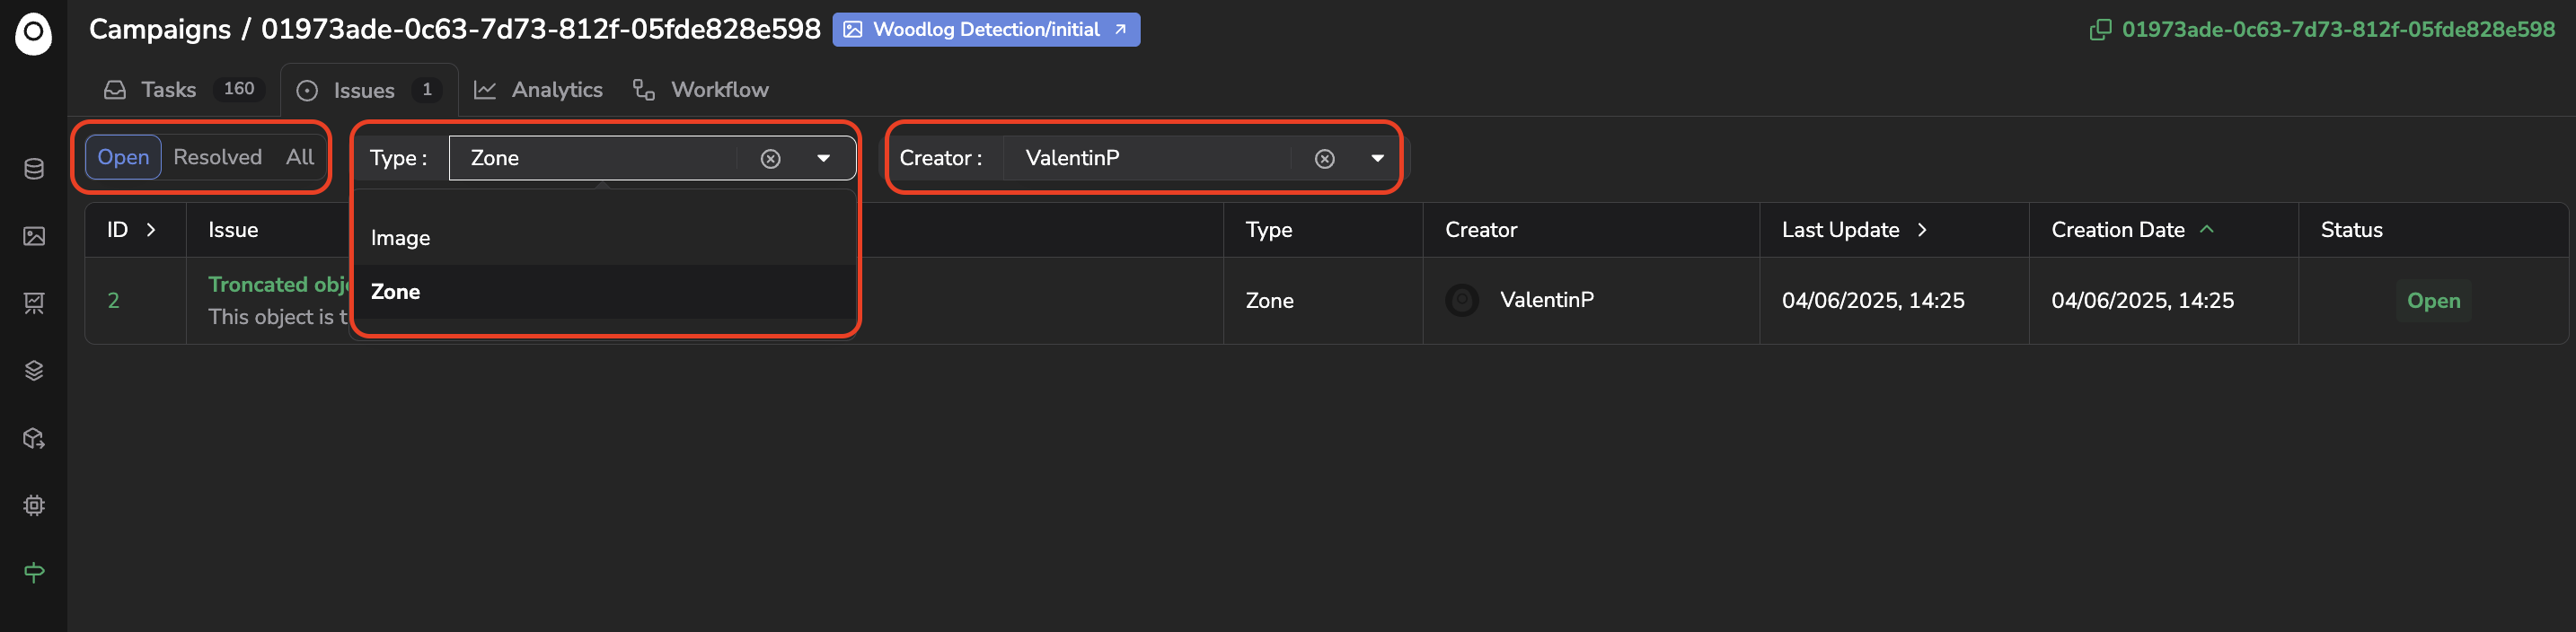Copy campaign ID in green text
The width and height of the screenshot is (2576, 632).
click(x=2338, y=30)
